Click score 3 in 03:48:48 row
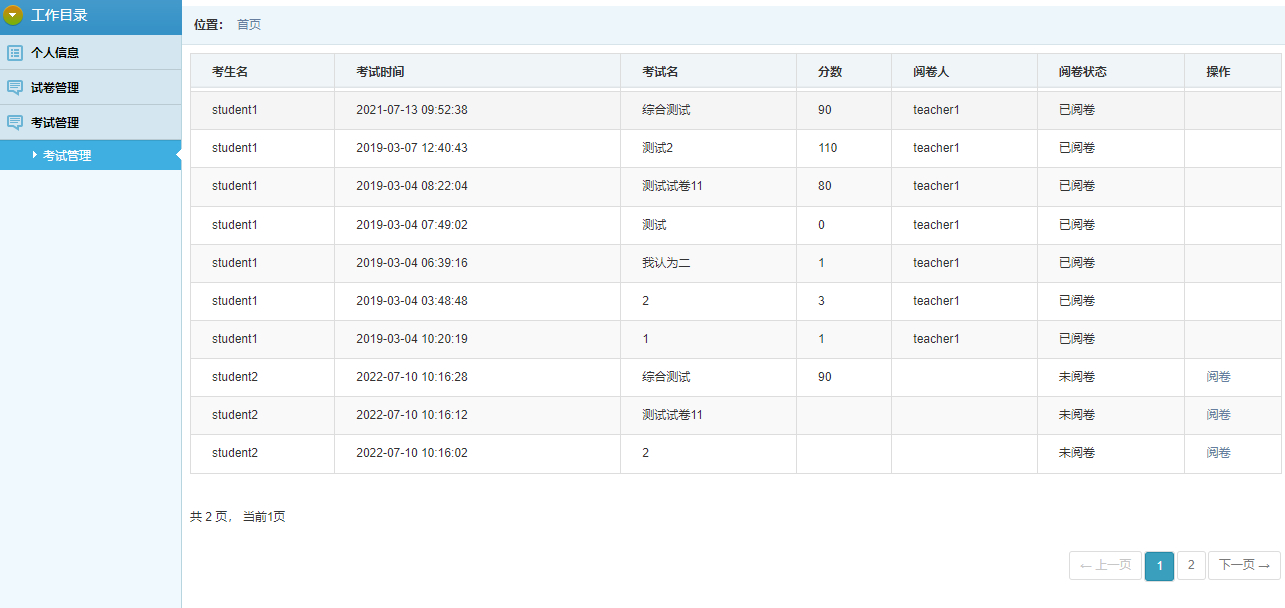 (822, 301)
